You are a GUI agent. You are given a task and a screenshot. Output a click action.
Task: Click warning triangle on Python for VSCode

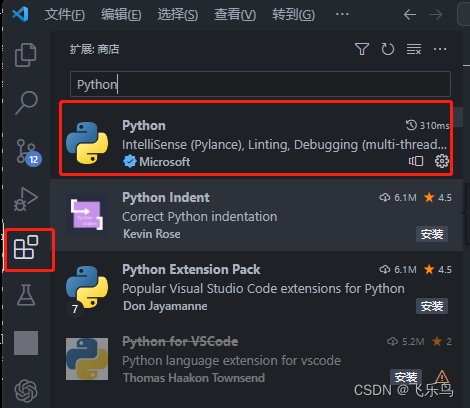pyautogui.click(x=442, y=377)
